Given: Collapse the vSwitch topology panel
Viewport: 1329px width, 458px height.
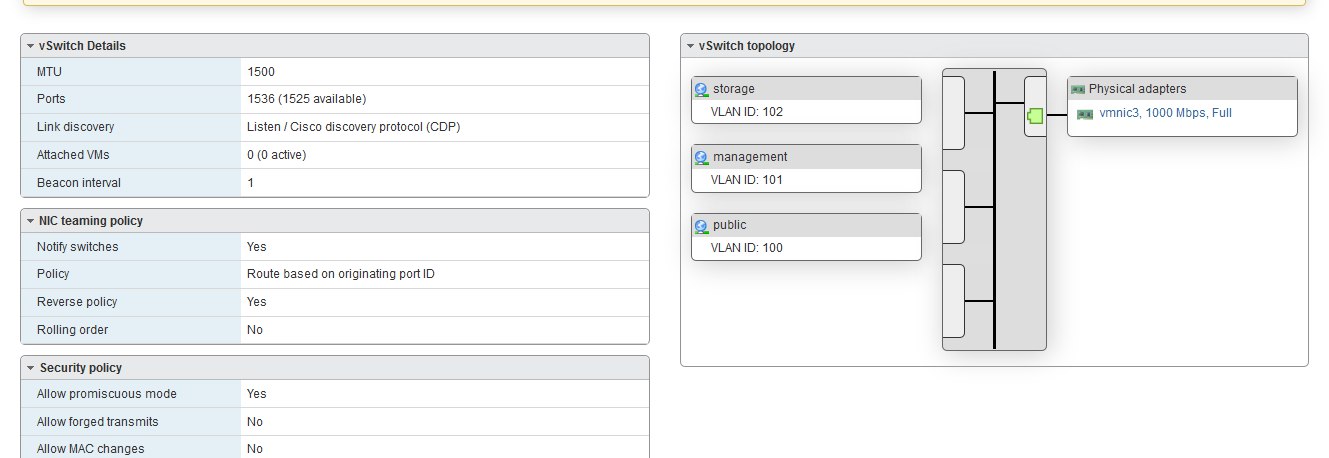Looking at the screenshot, I should coord(691,46).
